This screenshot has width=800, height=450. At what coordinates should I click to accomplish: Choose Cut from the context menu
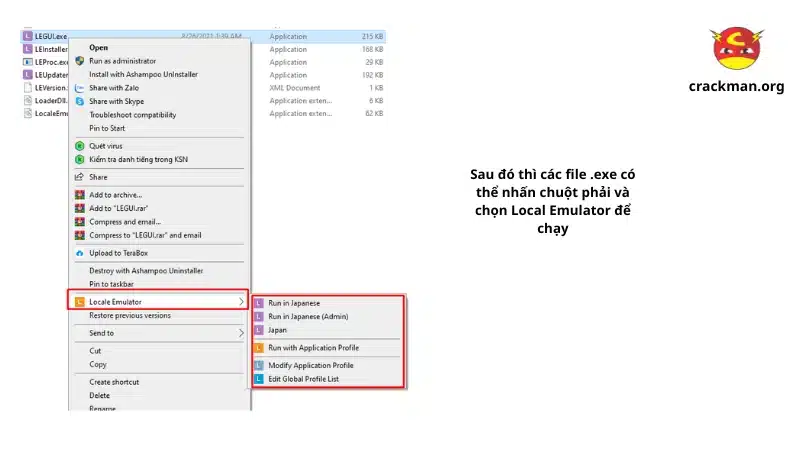click(95, 351)
